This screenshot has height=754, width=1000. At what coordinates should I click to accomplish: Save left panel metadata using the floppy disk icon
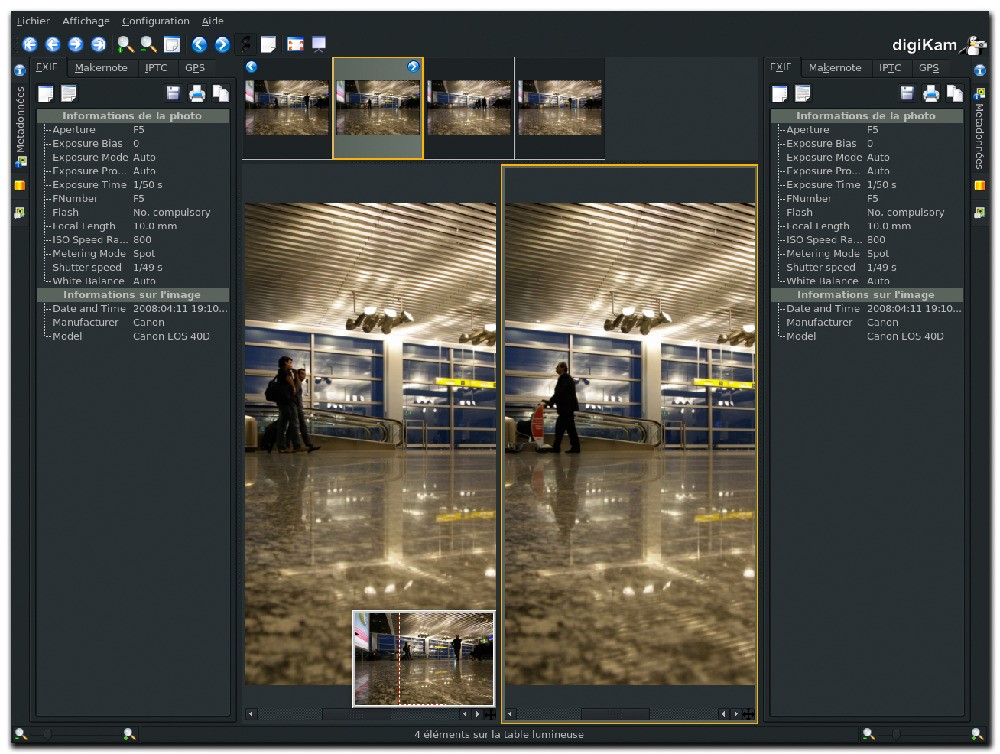point(172,92)
